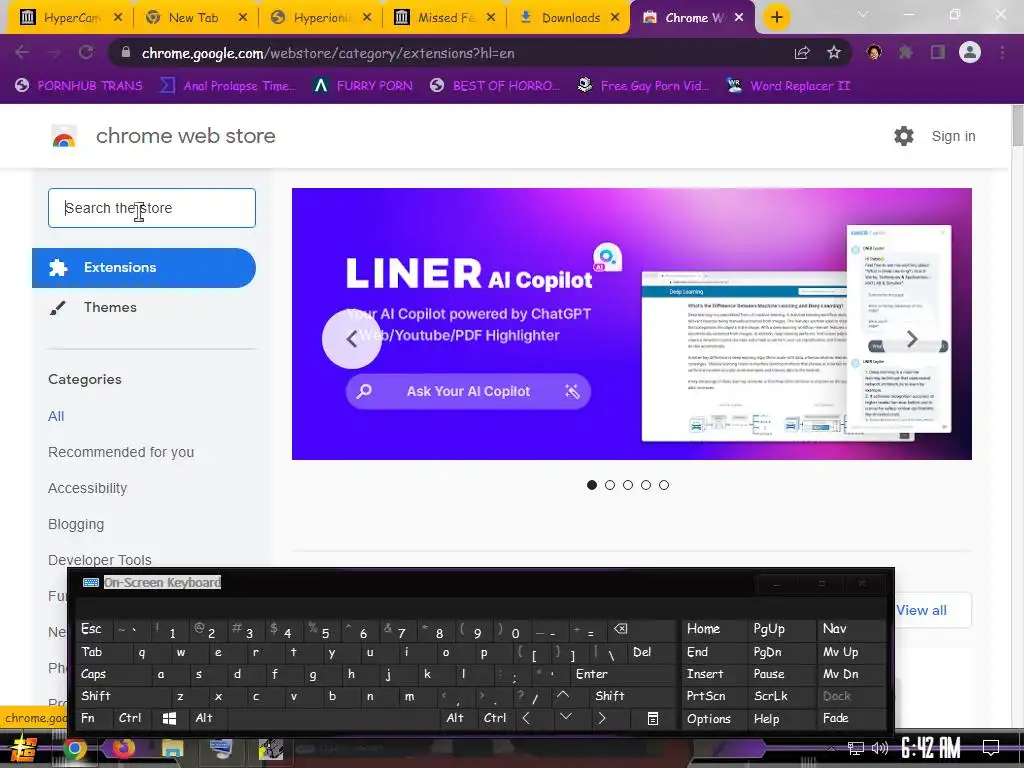Toggle the browser side panel icon
The image size is (1024, 768).
point(938,52)
